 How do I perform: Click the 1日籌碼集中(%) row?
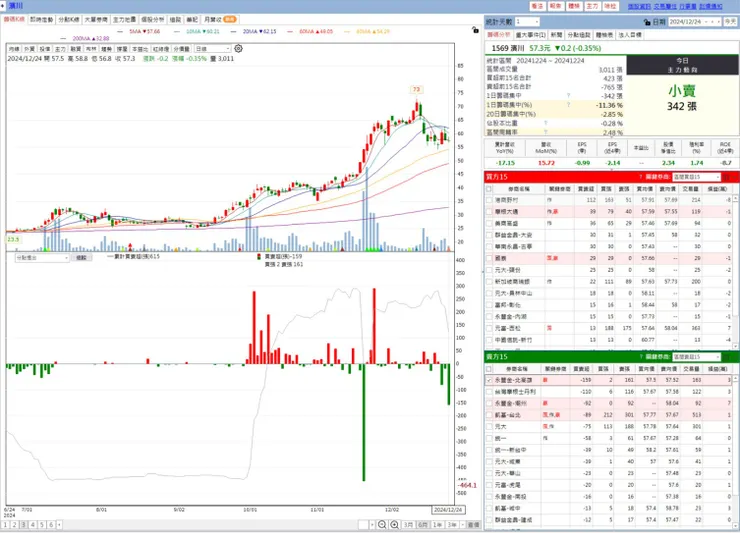click(x=555, y=105)
